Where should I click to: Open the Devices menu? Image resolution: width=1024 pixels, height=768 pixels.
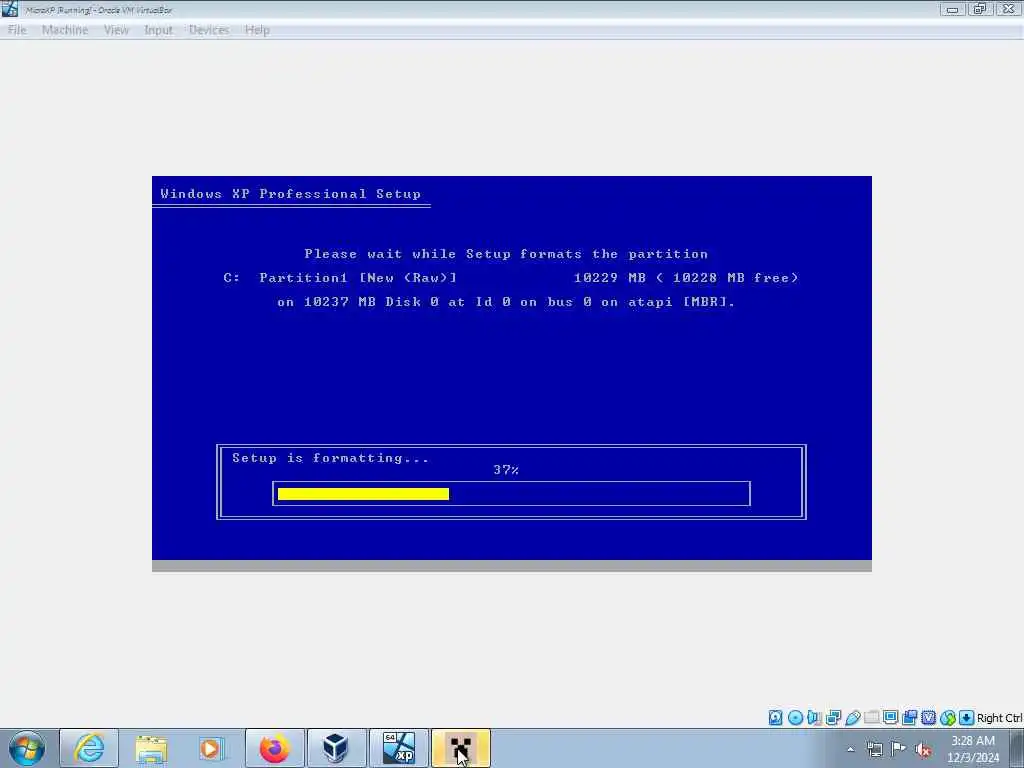209,30
